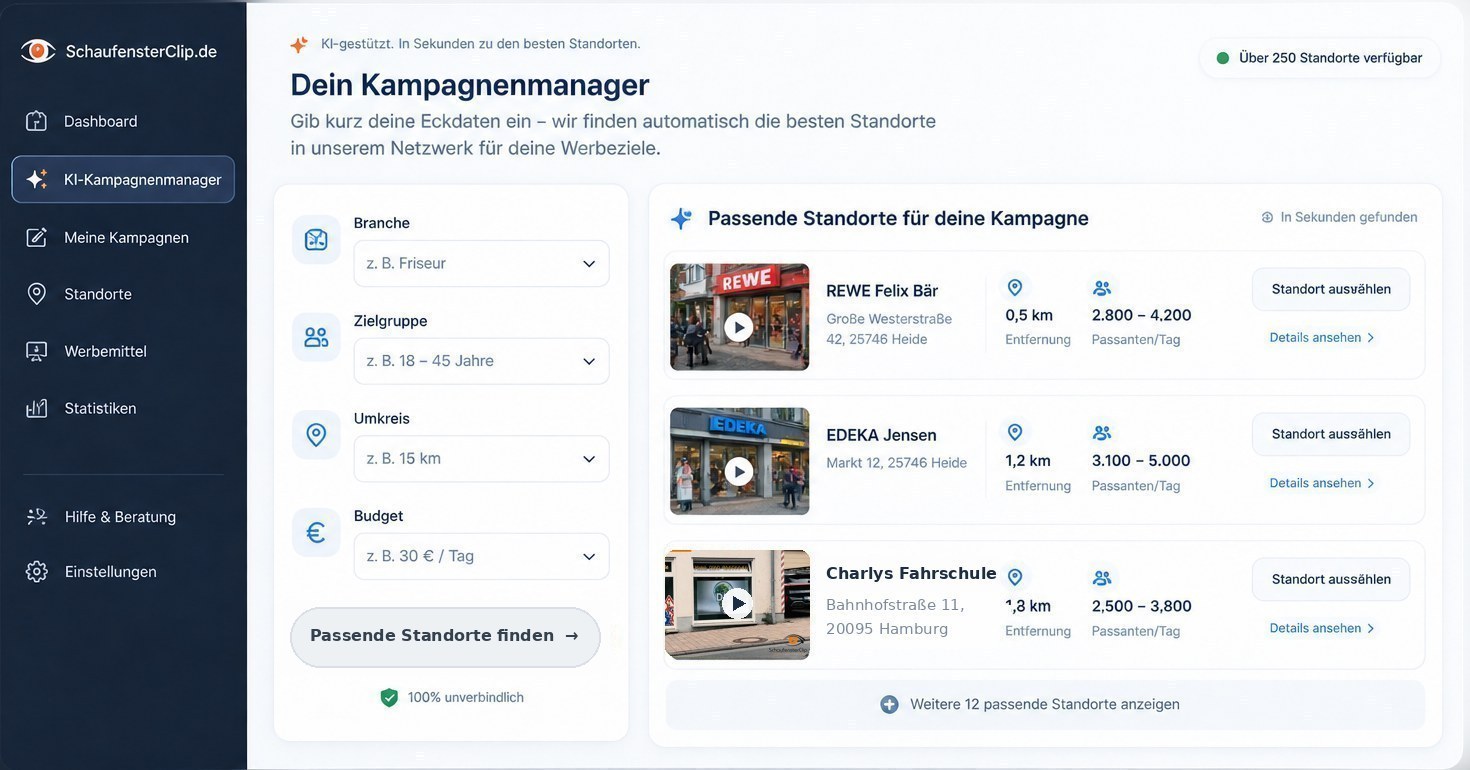Open the Zielgruppe dropdown
This screenshot has width=1470, height=770.
click(481, 361)
